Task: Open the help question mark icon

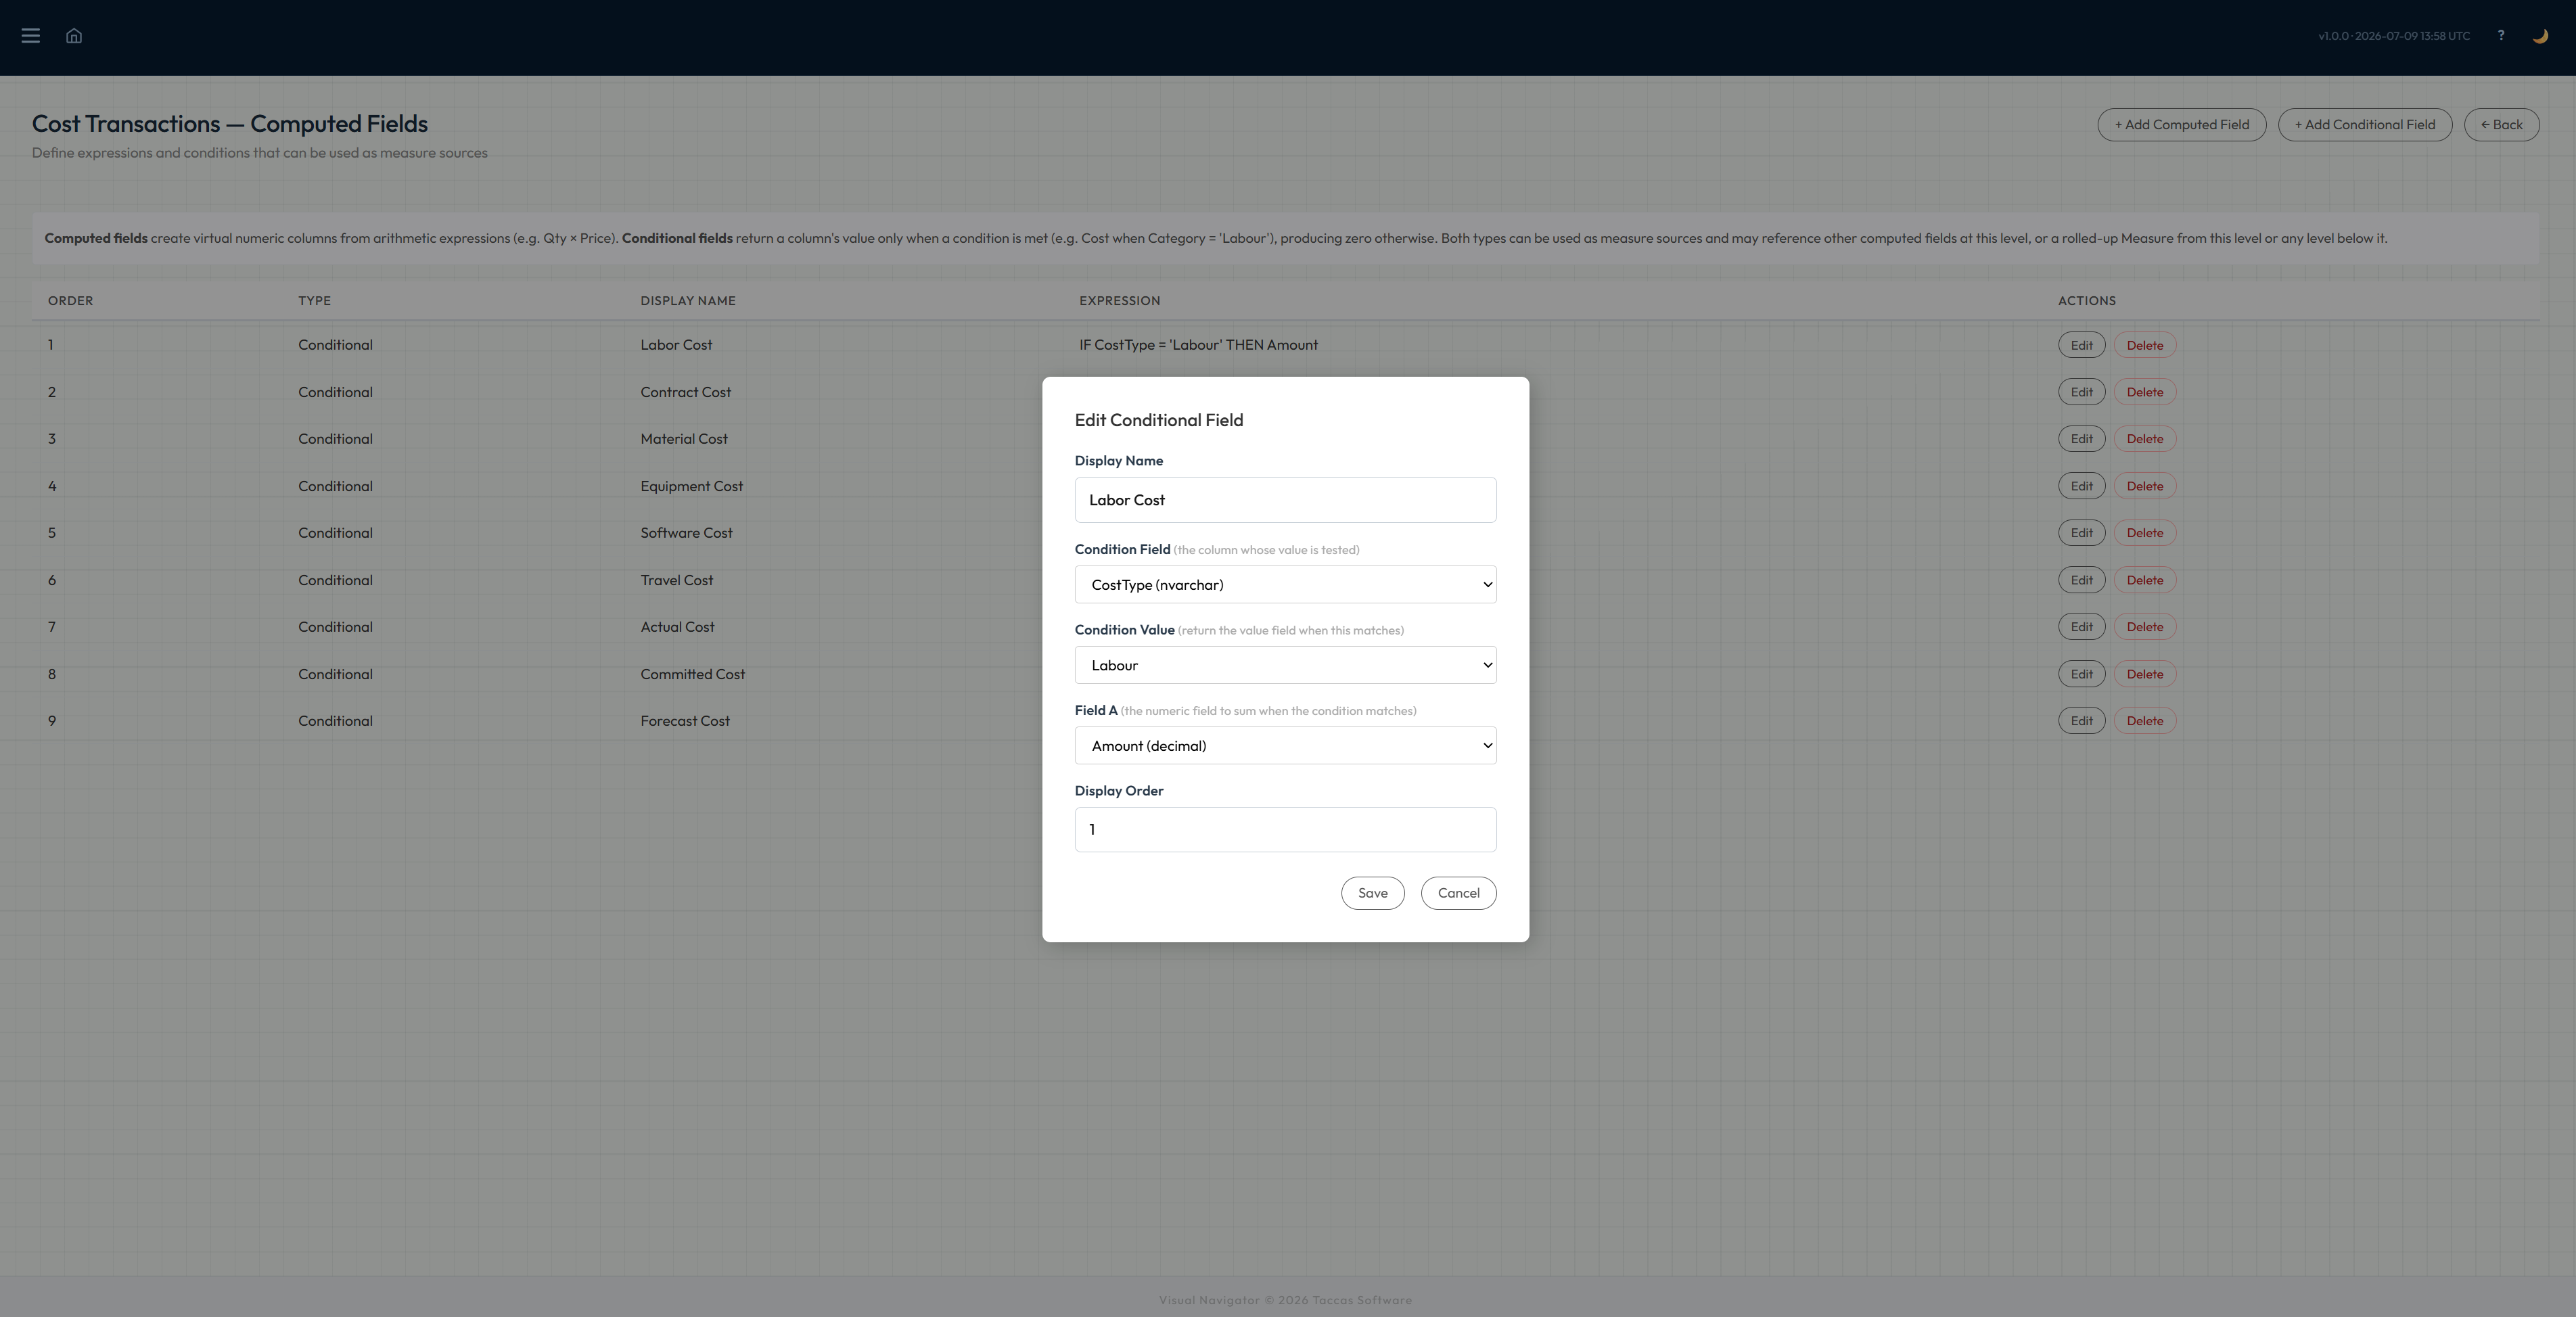Action: (2501, 35)
